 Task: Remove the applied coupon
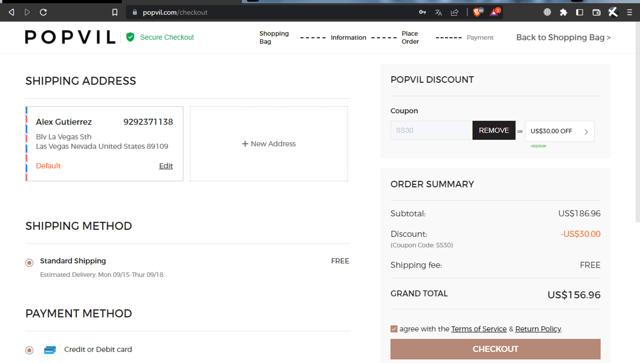494,130
